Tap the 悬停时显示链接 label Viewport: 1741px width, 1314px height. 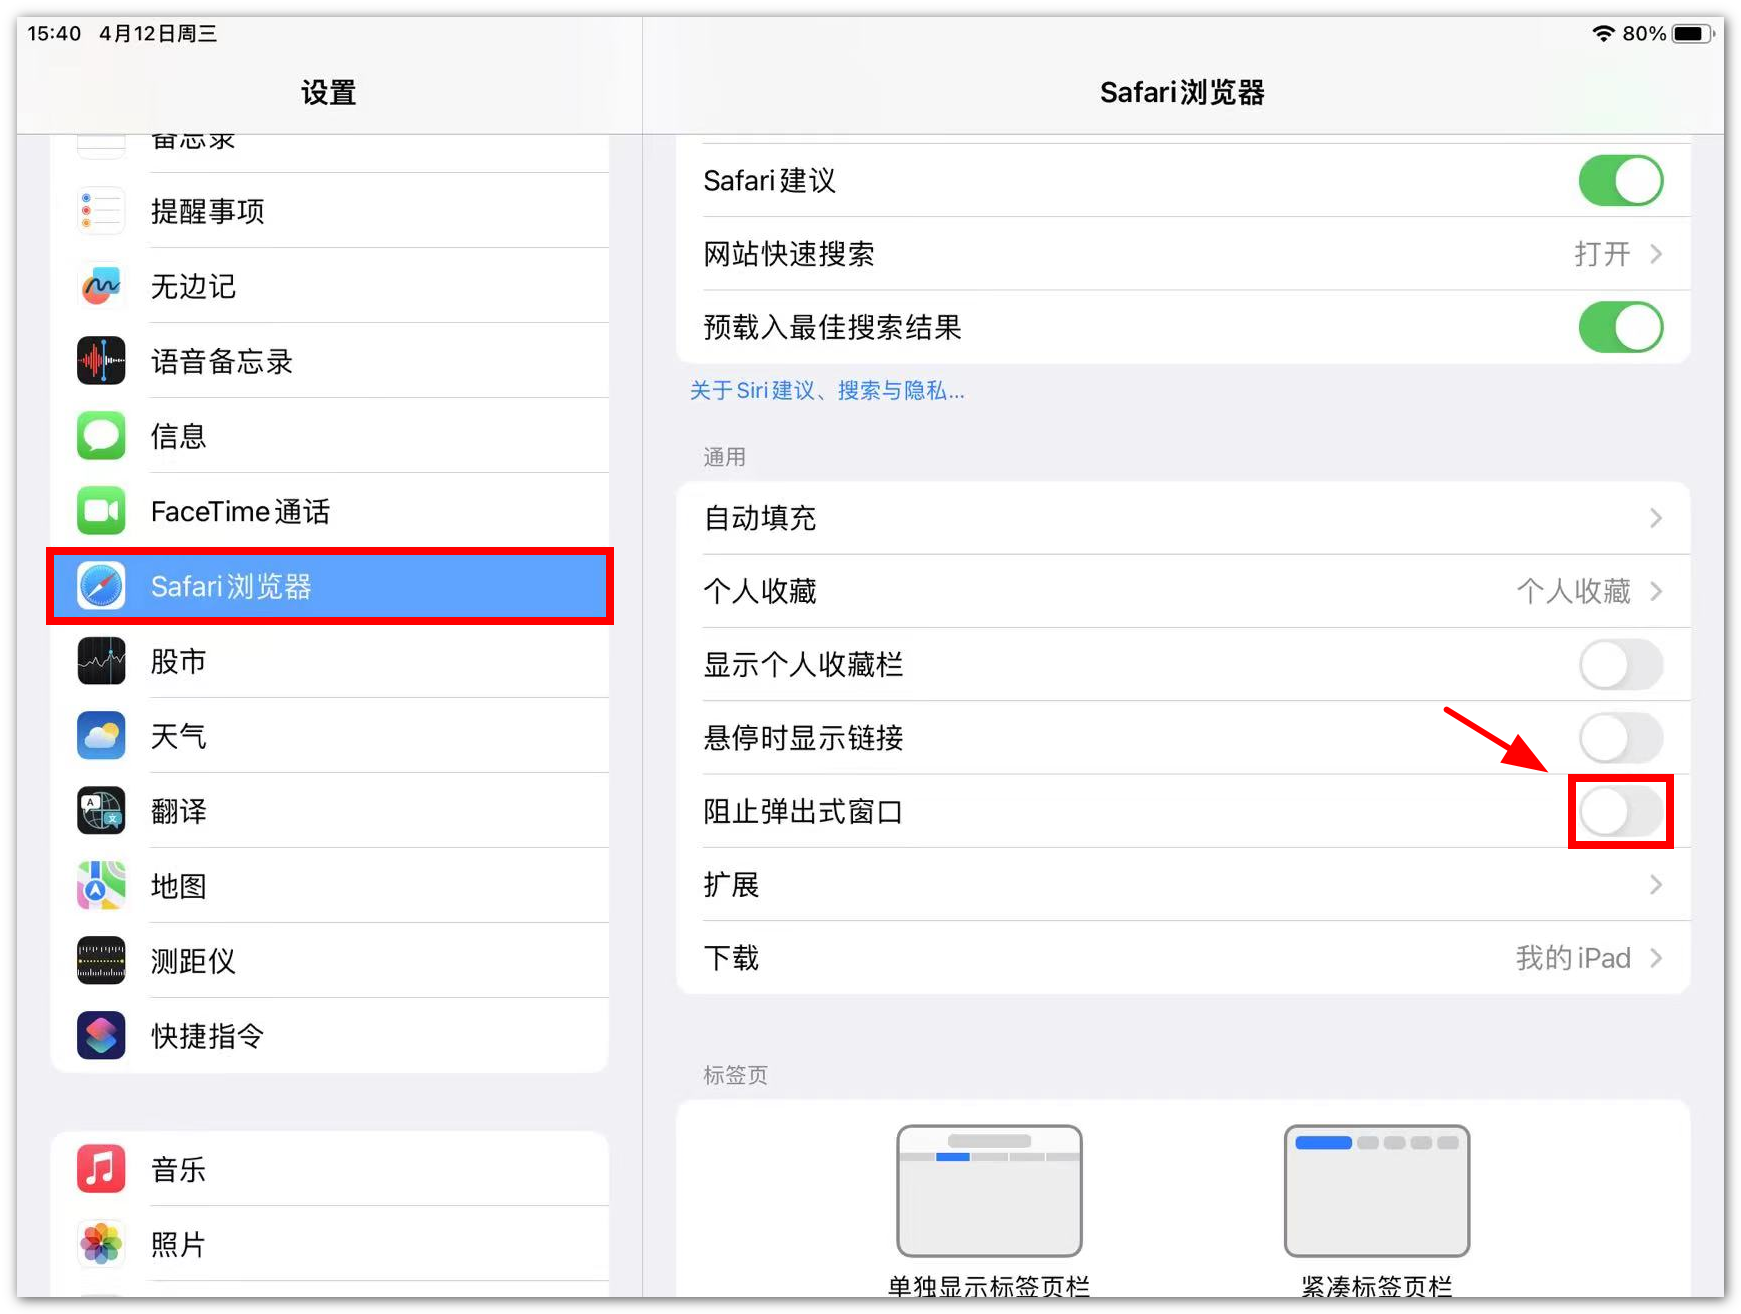pos(803,738)
